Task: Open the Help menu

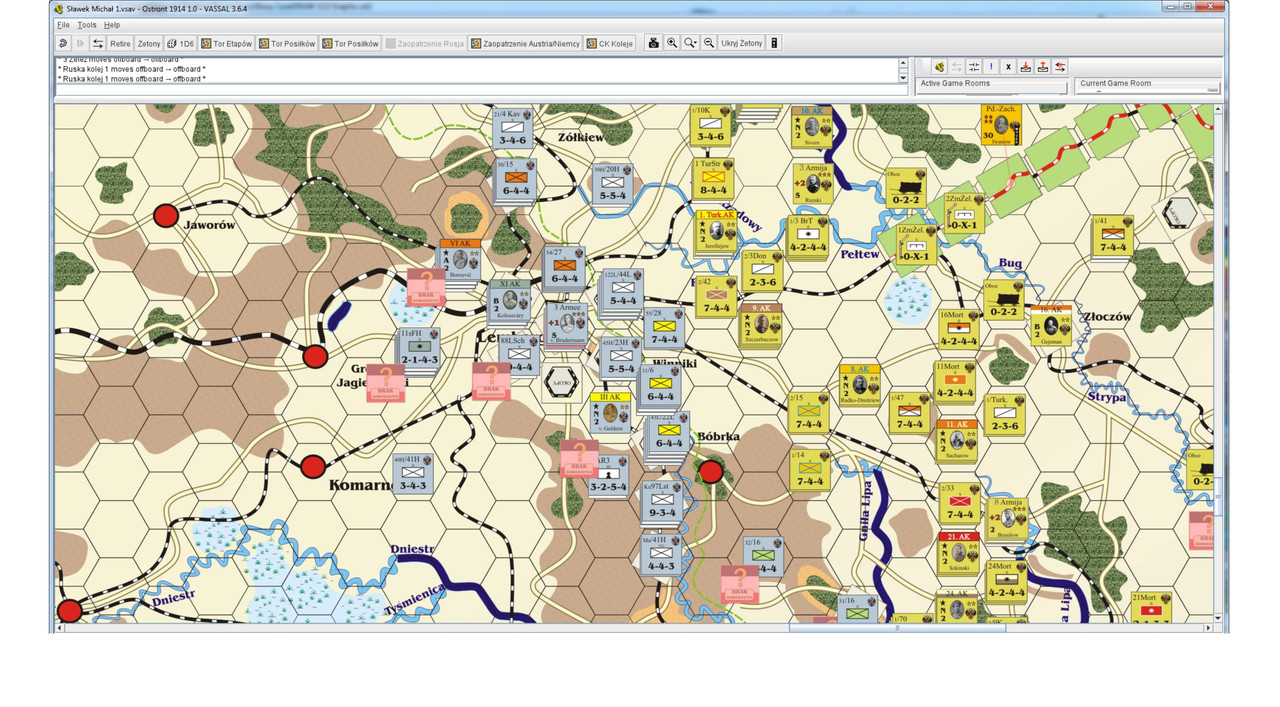Action: [x=112, y=24]
